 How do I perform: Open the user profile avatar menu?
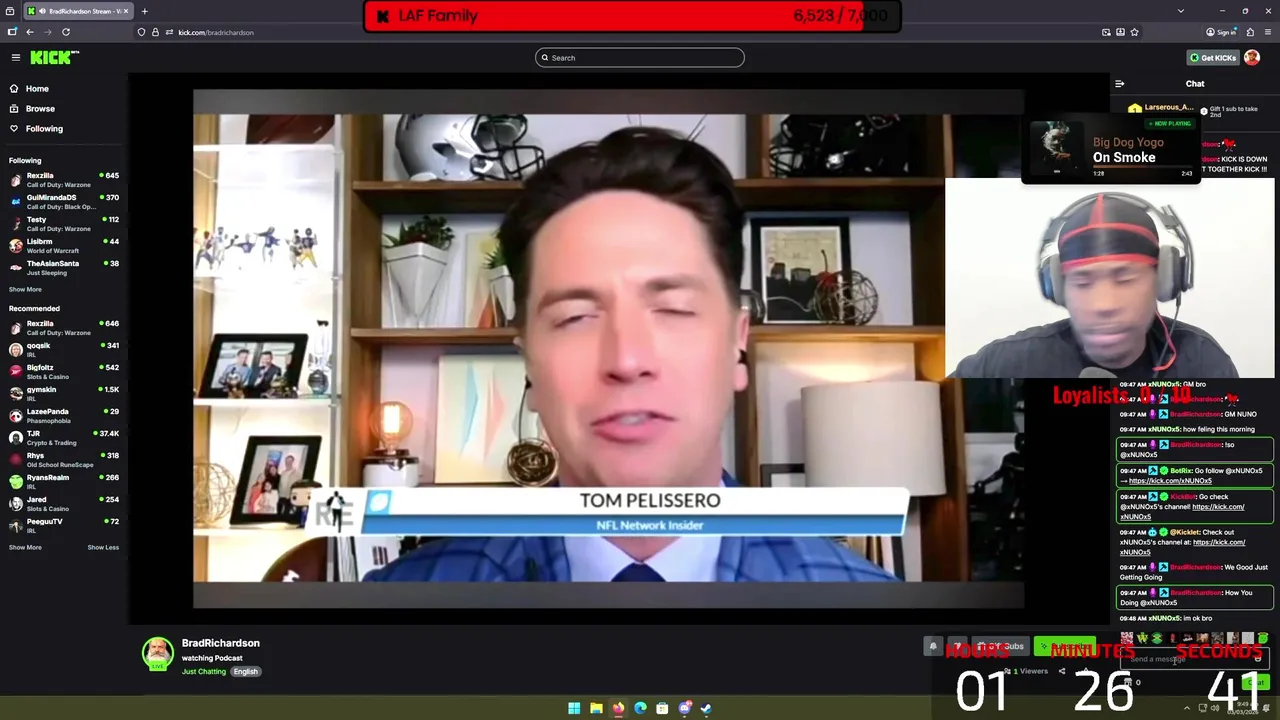coord(1252,58)
